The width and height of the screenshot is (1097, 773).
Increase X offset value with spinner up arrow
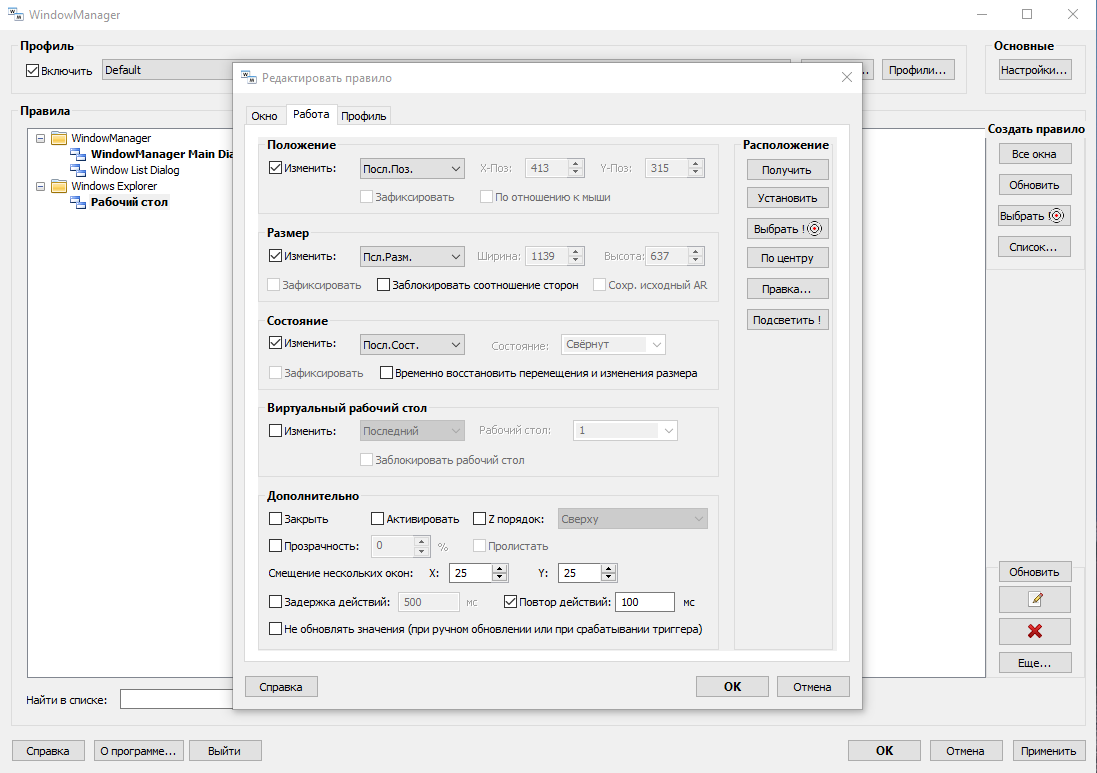tap(500, 569)
